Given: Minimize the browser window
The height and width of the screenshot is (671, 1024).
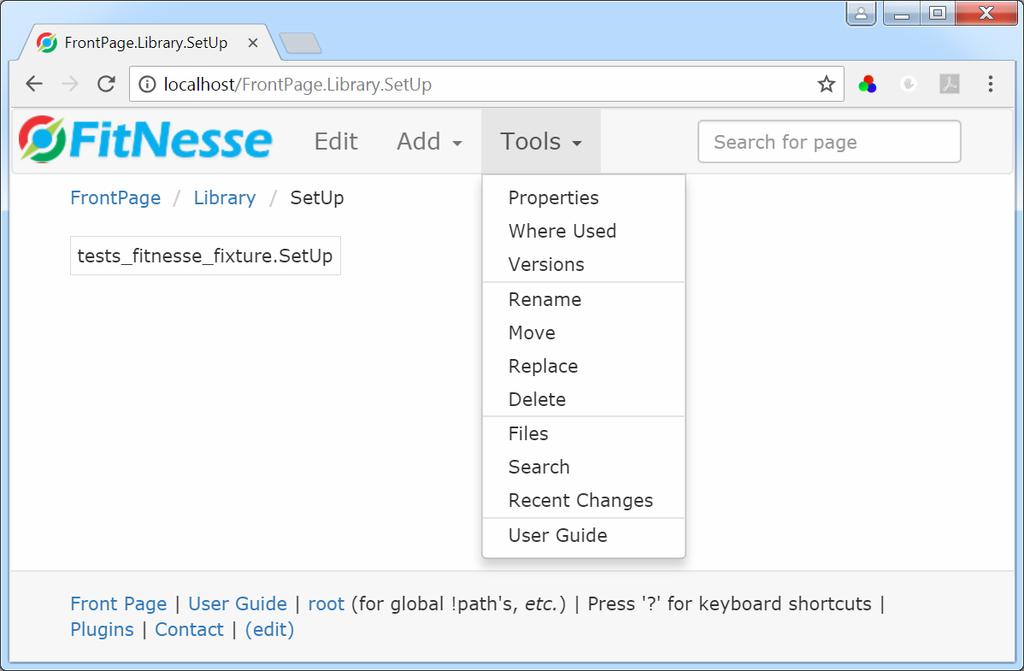Looking at the screenshot, I should coord(902,13).
